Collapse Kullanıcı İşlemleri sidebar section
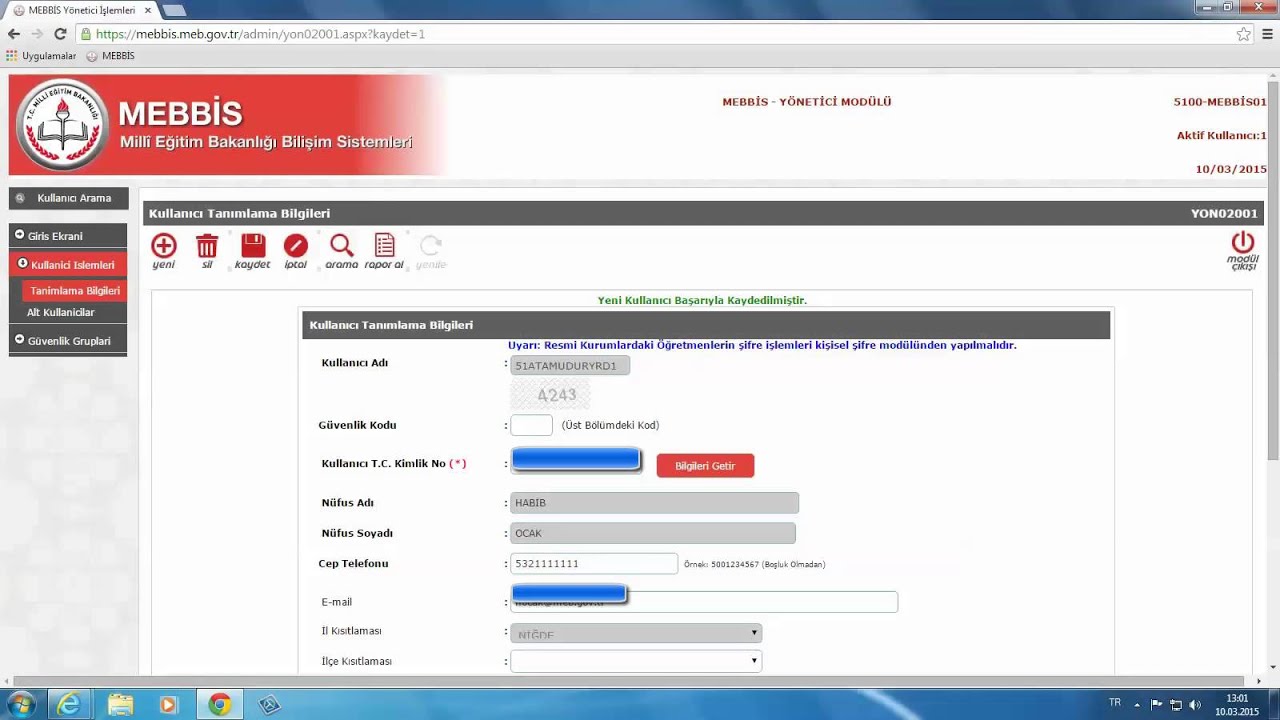 pyautogui.click(x=69, y=265)
